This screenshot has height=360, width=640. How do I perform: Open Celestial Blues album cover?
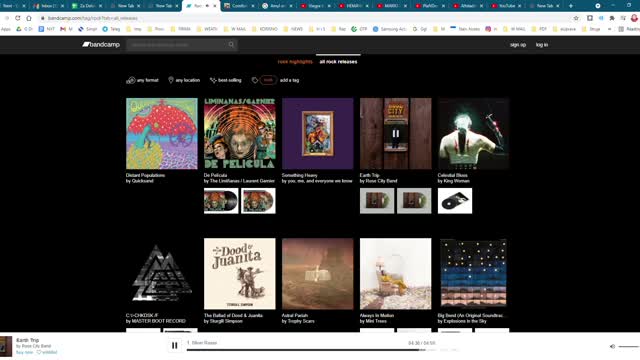click(473, 133)
